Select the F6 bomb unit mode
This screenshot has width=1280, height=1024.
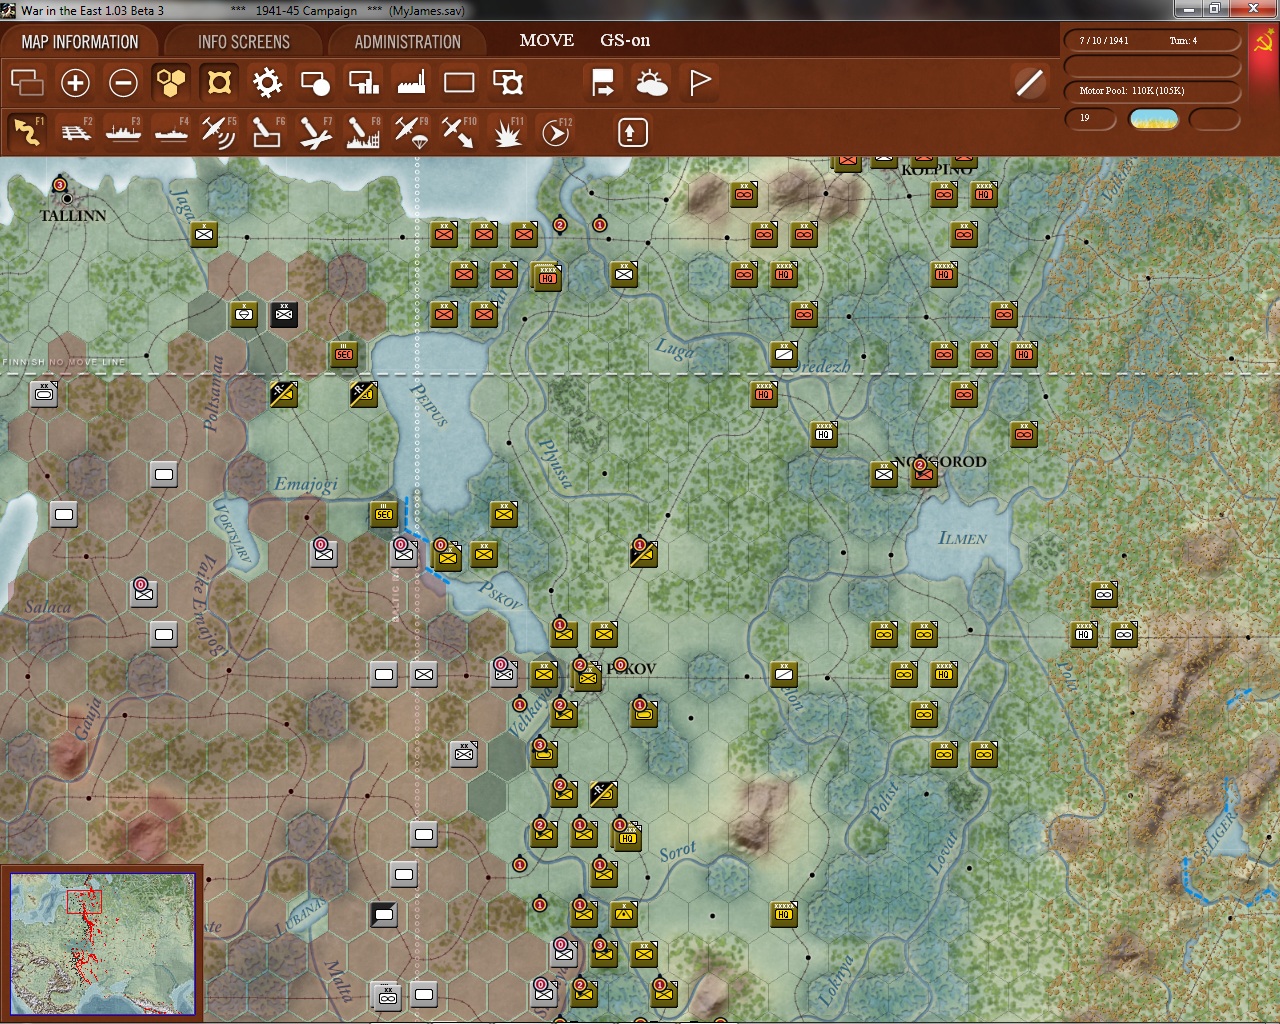tap(267, 132)
